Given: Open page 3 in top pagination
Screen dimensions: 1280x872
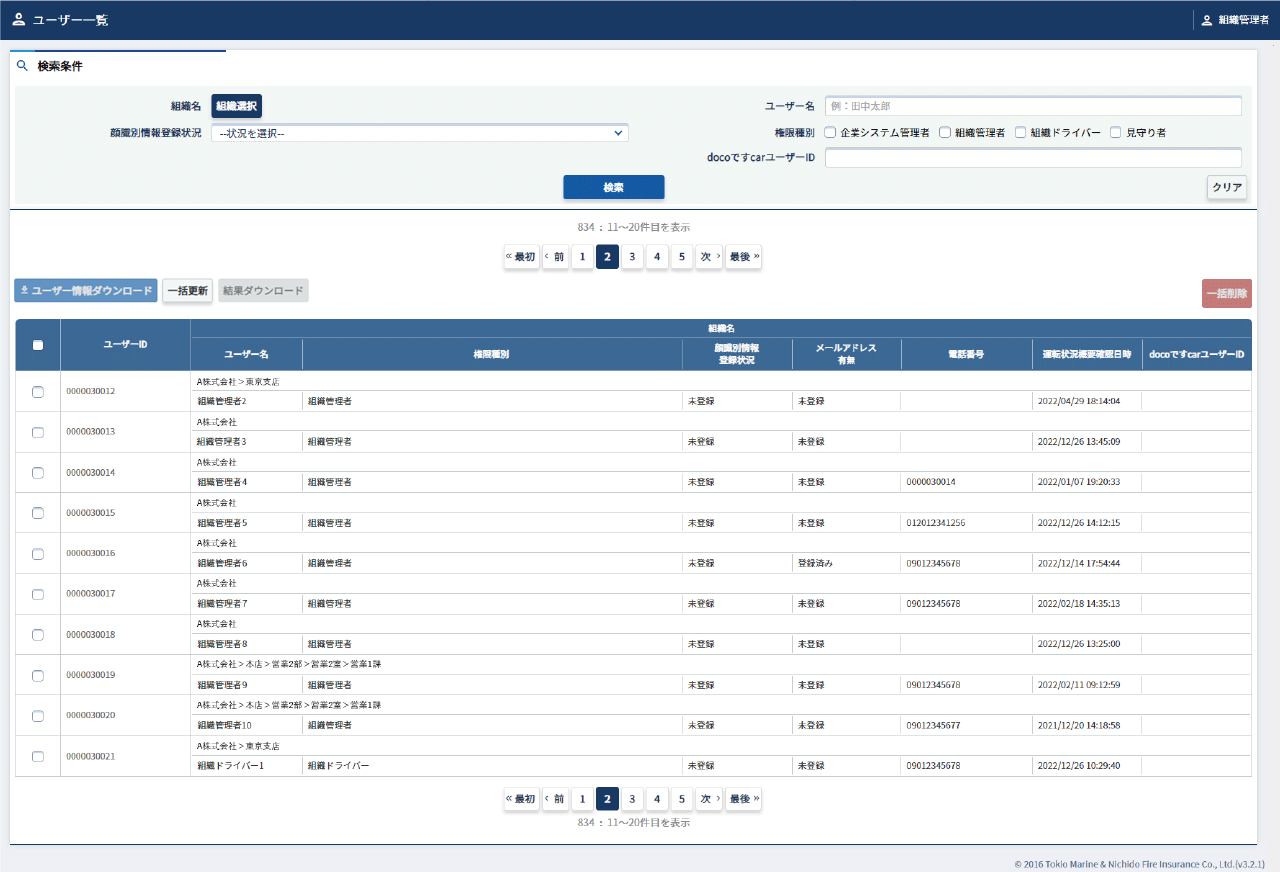Looking at the screenshot, I should [632, 257].
